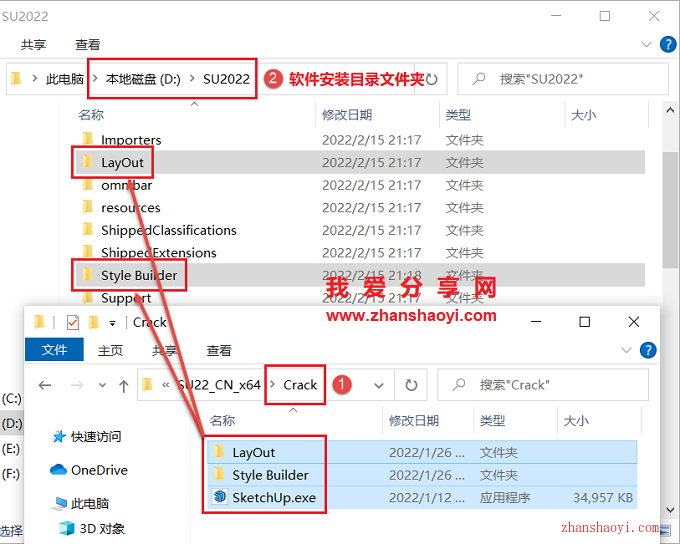
Task: Click the Quick access star icon
Action: pyautogui.click(x=59, y=436)
